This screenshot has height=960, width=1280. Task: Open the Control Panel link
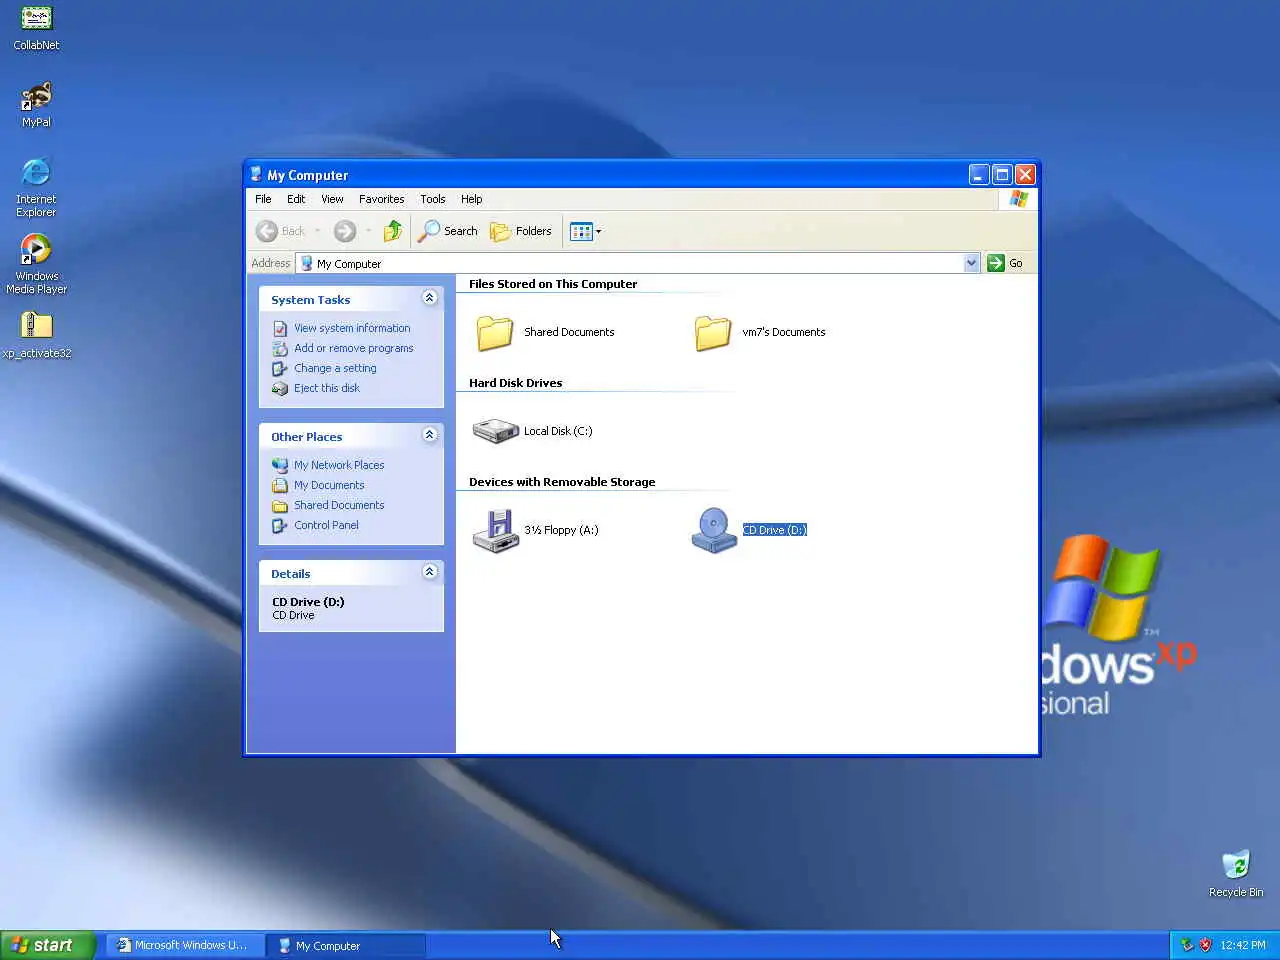coord(326,525)
